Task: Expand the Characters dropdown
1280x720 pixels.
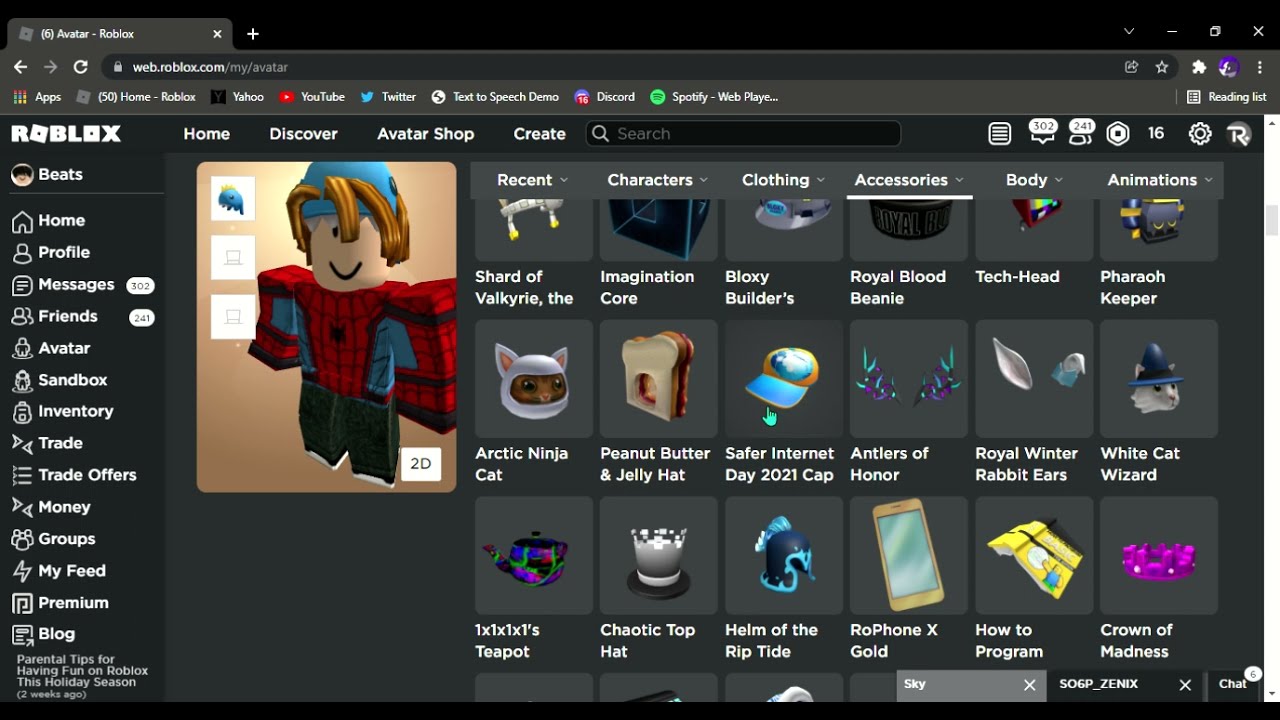Action: 658,180
